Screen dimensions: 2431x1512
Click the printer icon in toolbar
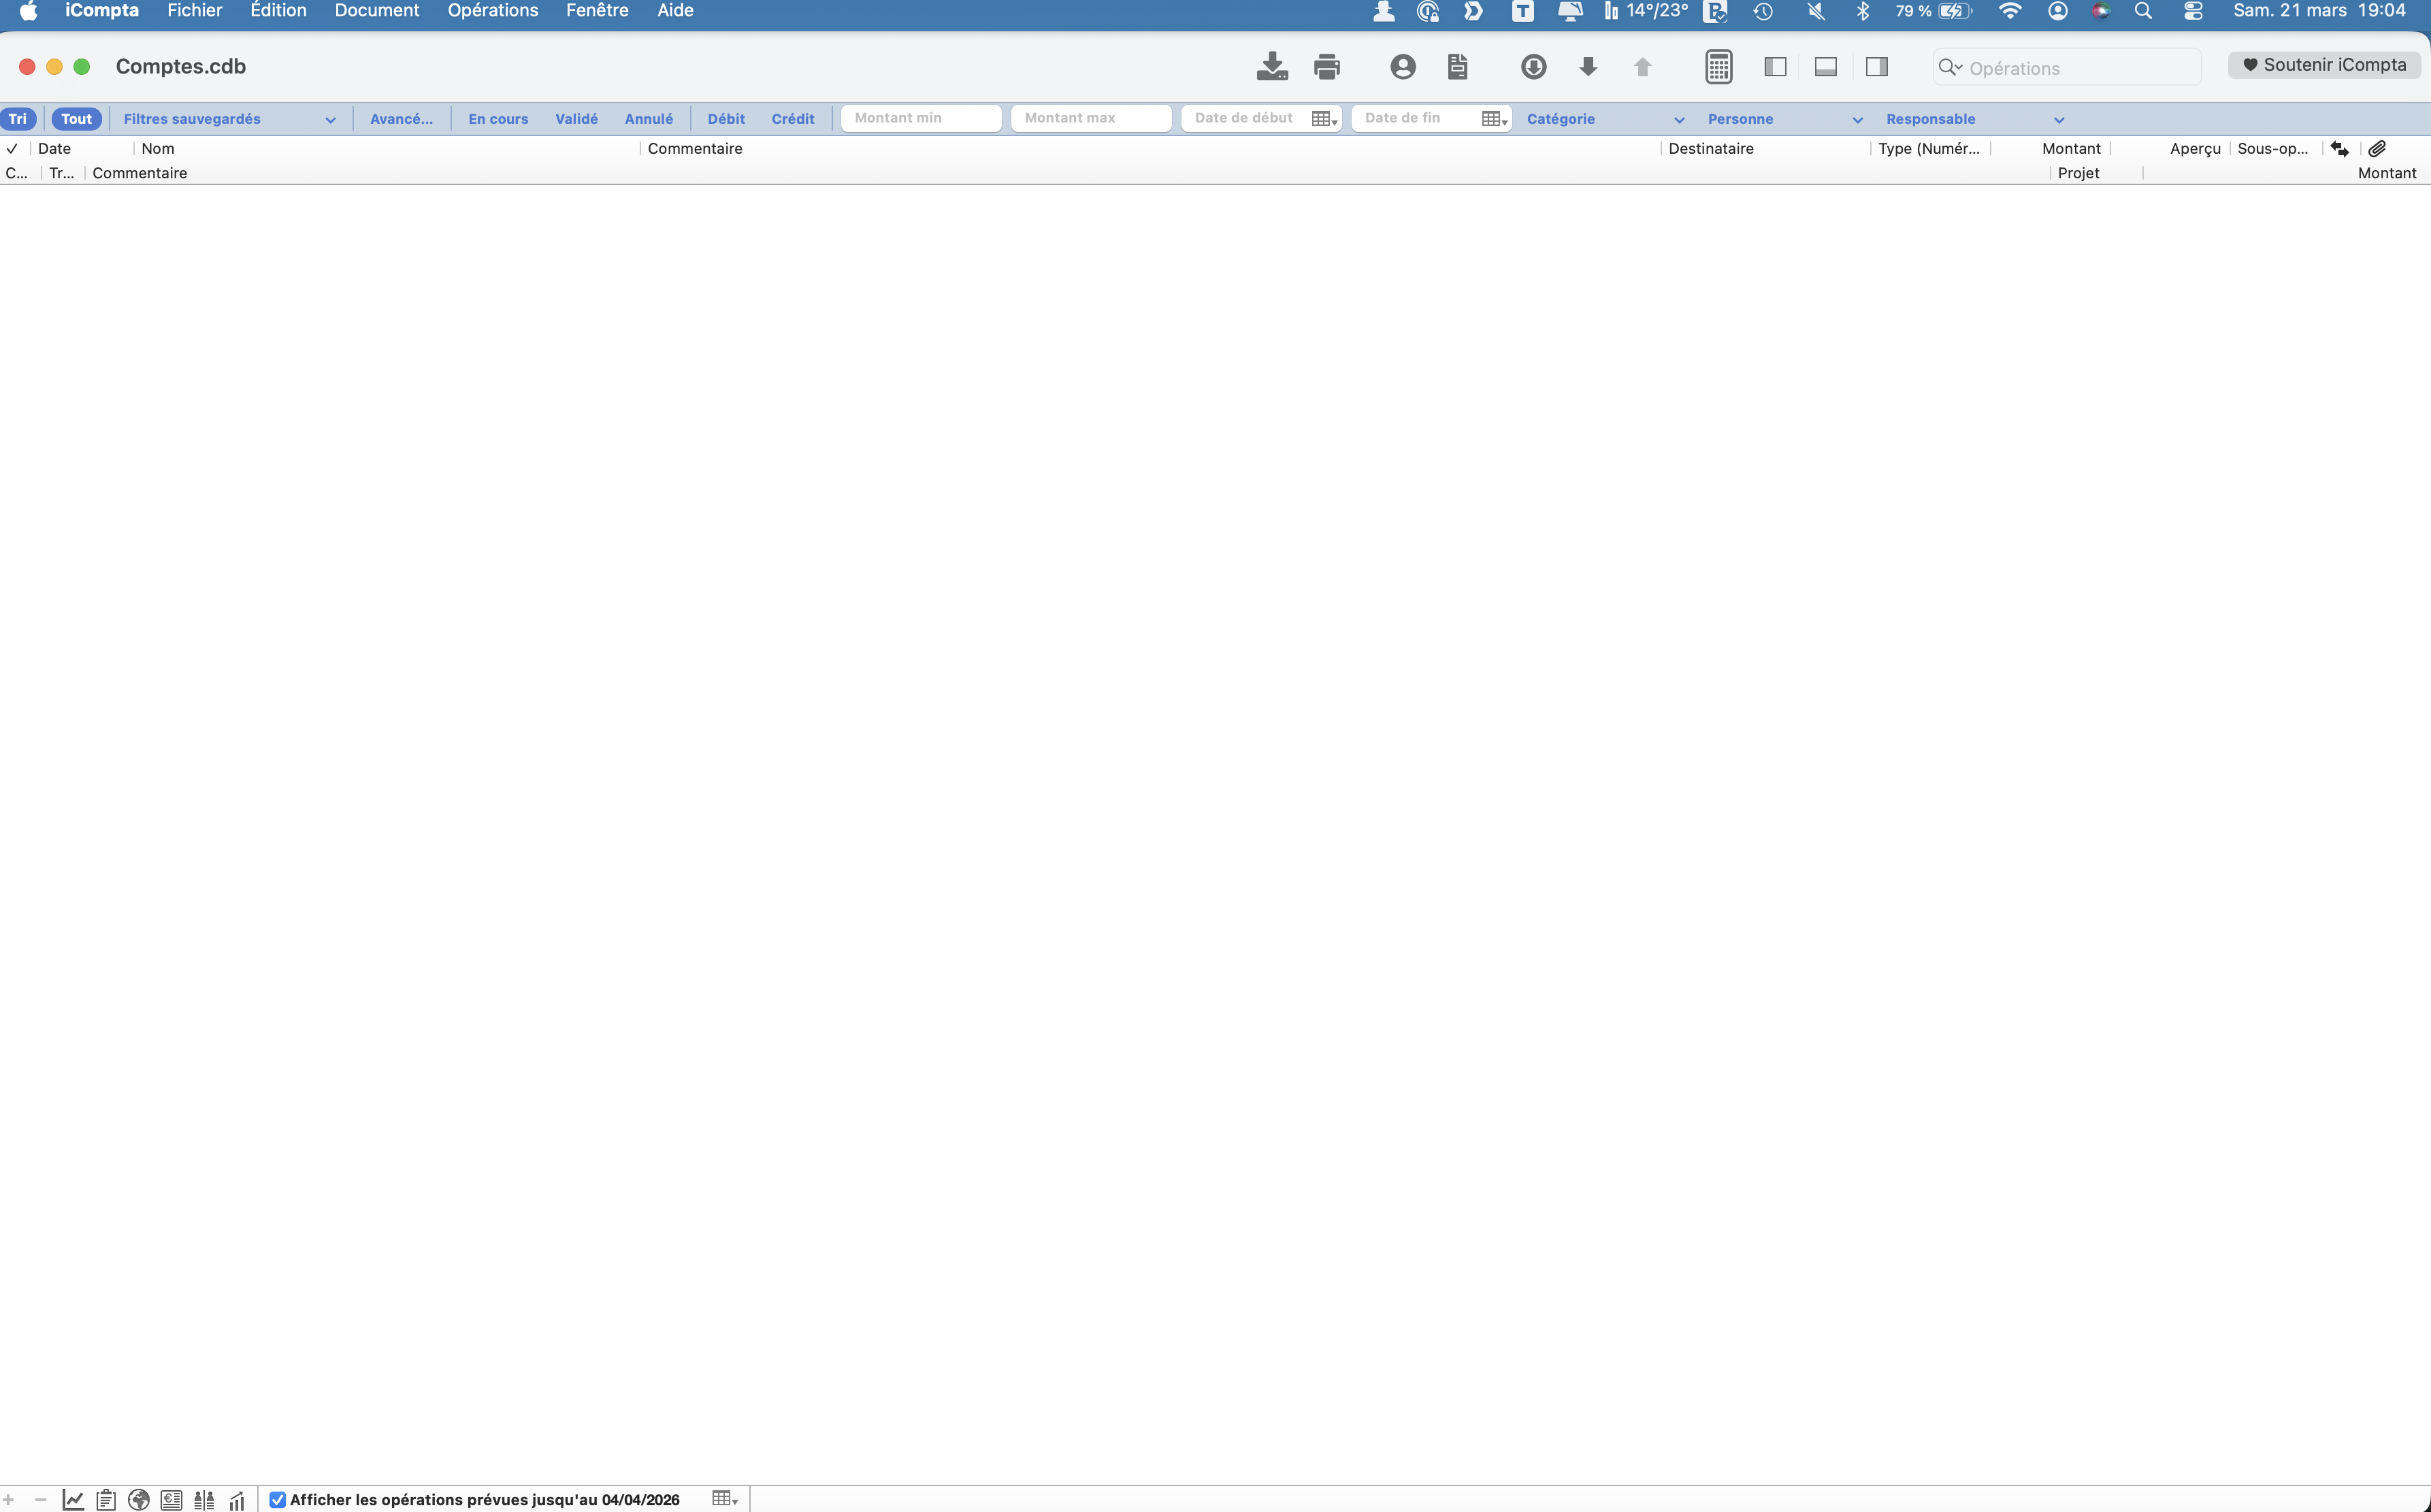(1326, 67)
